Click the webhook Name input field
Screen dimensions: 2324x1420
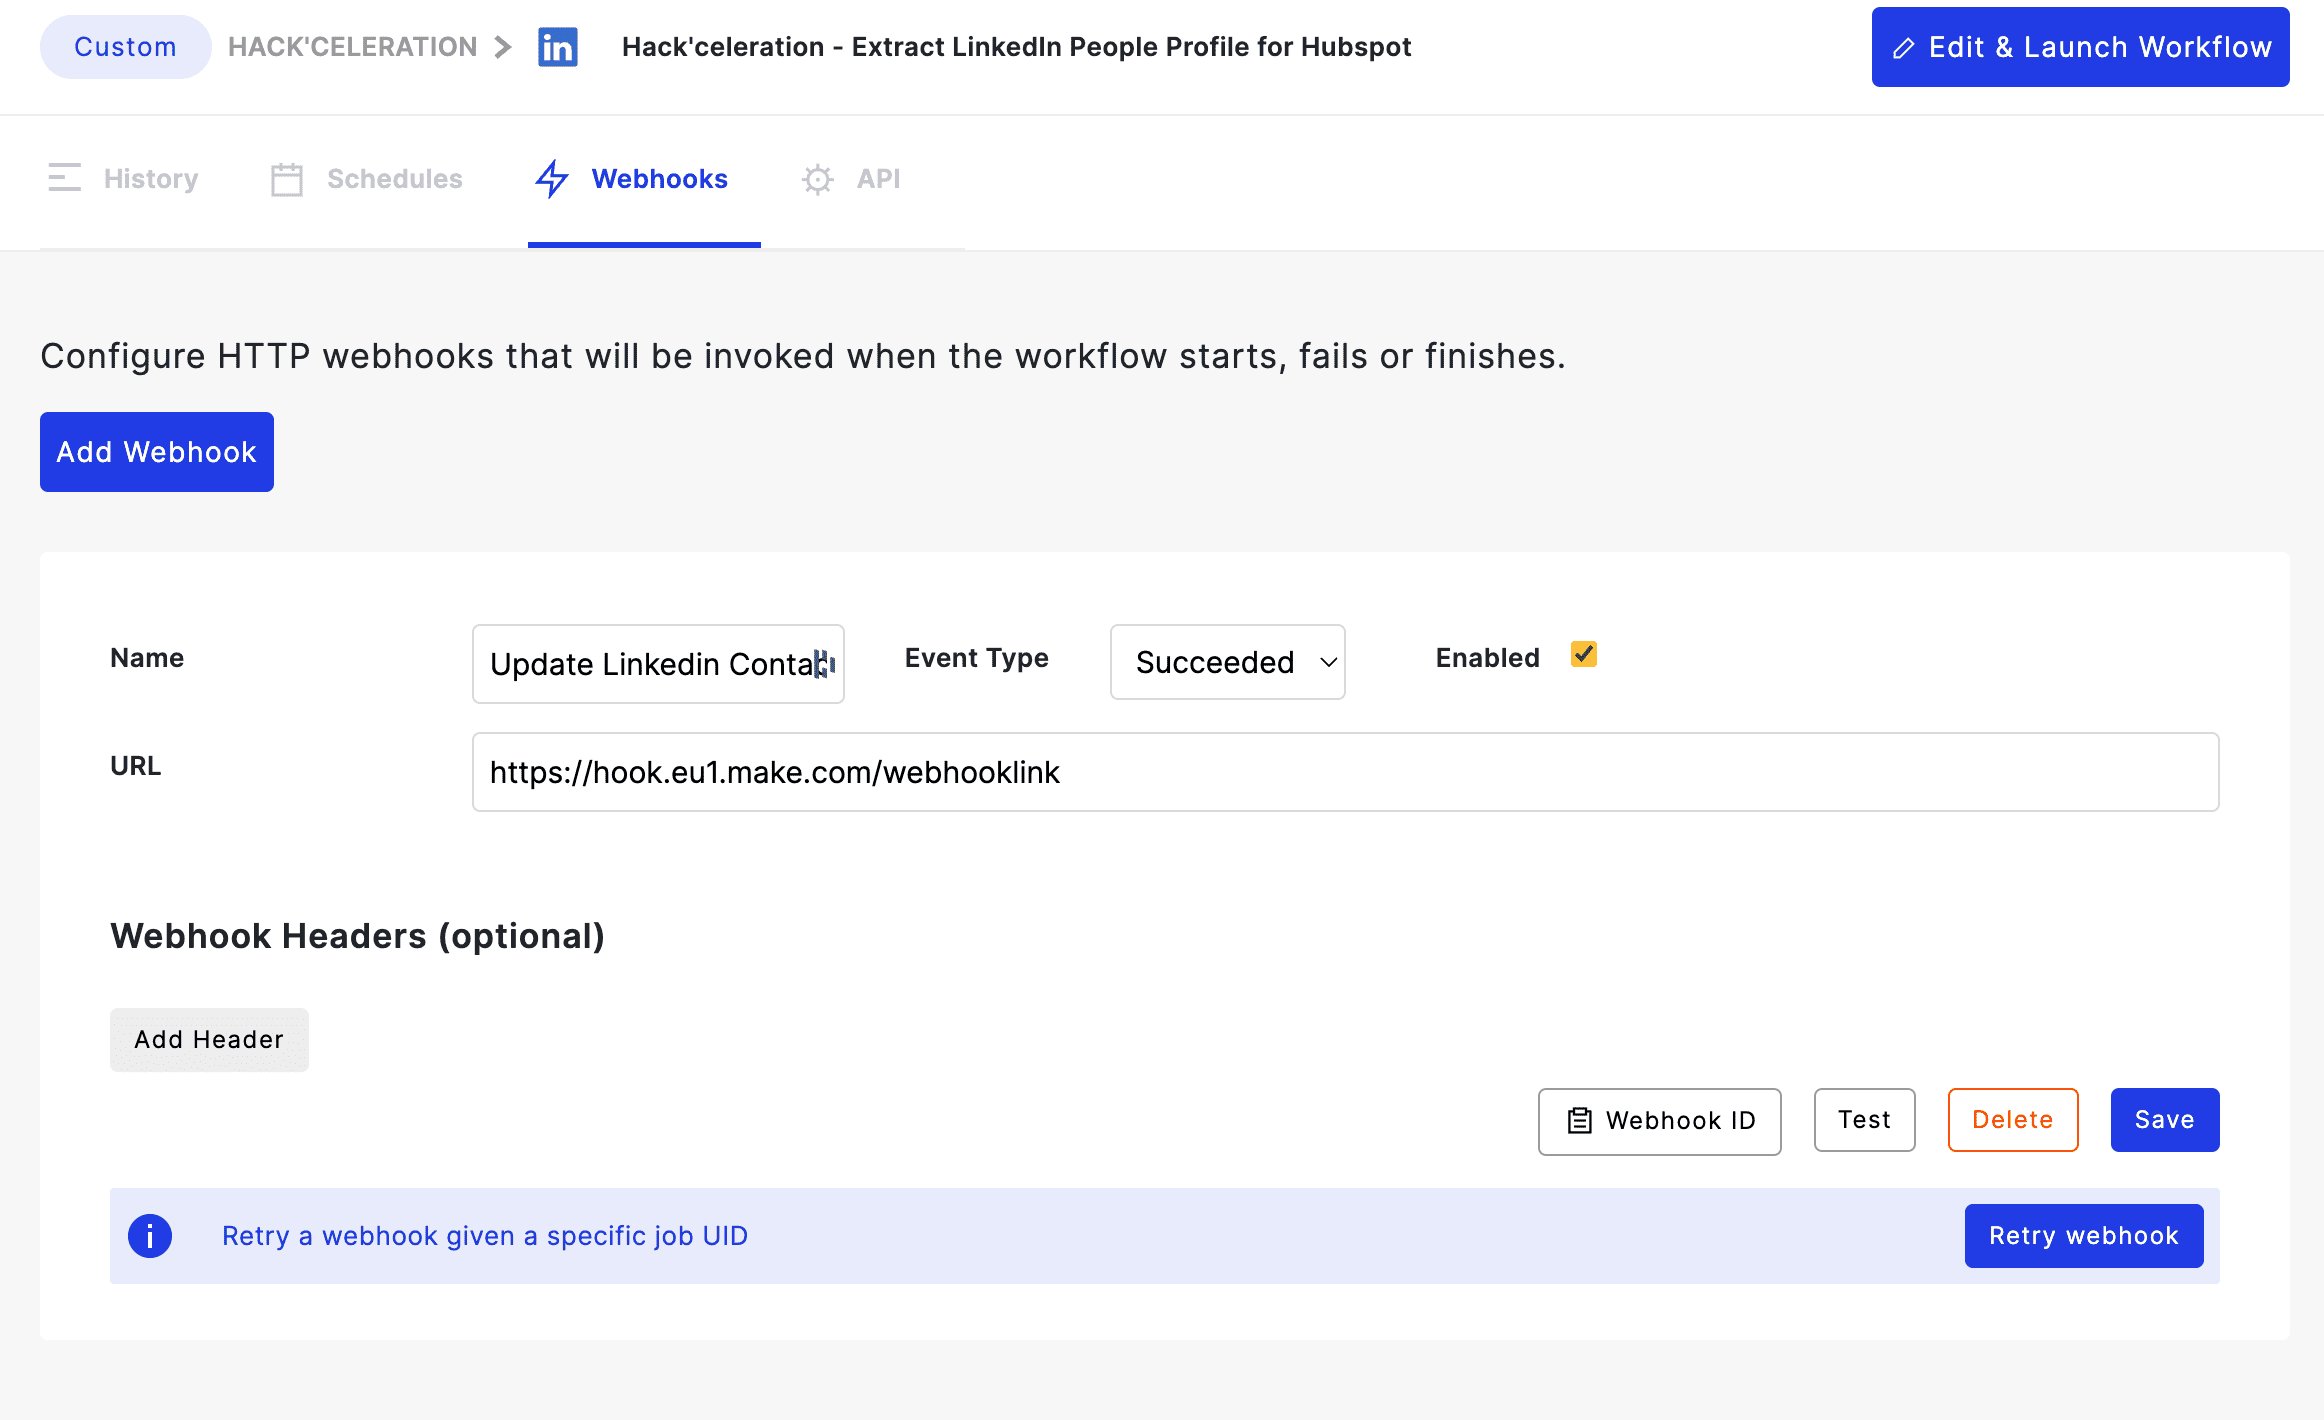pos(658,664)
